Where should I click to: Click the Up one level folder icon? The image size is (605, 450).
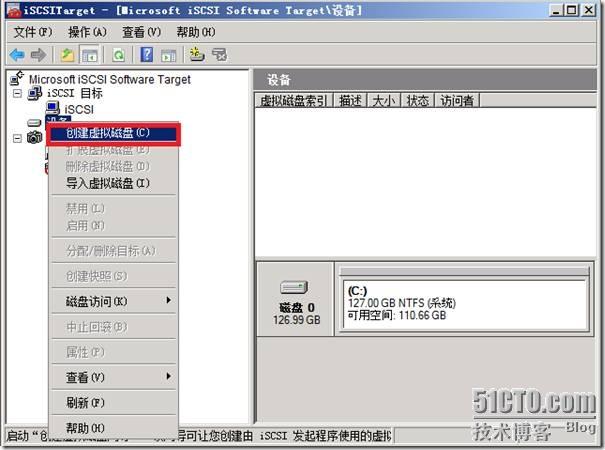coord(68,55)
